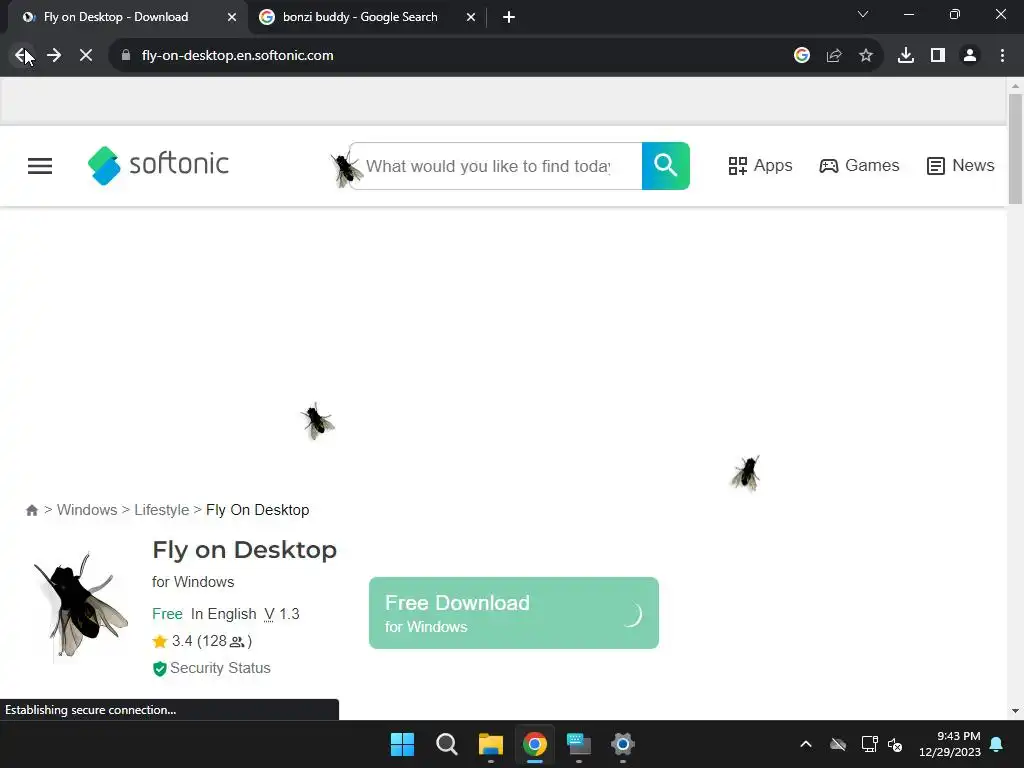Switch to bonzi buddy Google Search tab
The height and width of the screenshot is (768, 1024).
pos(360,17)
